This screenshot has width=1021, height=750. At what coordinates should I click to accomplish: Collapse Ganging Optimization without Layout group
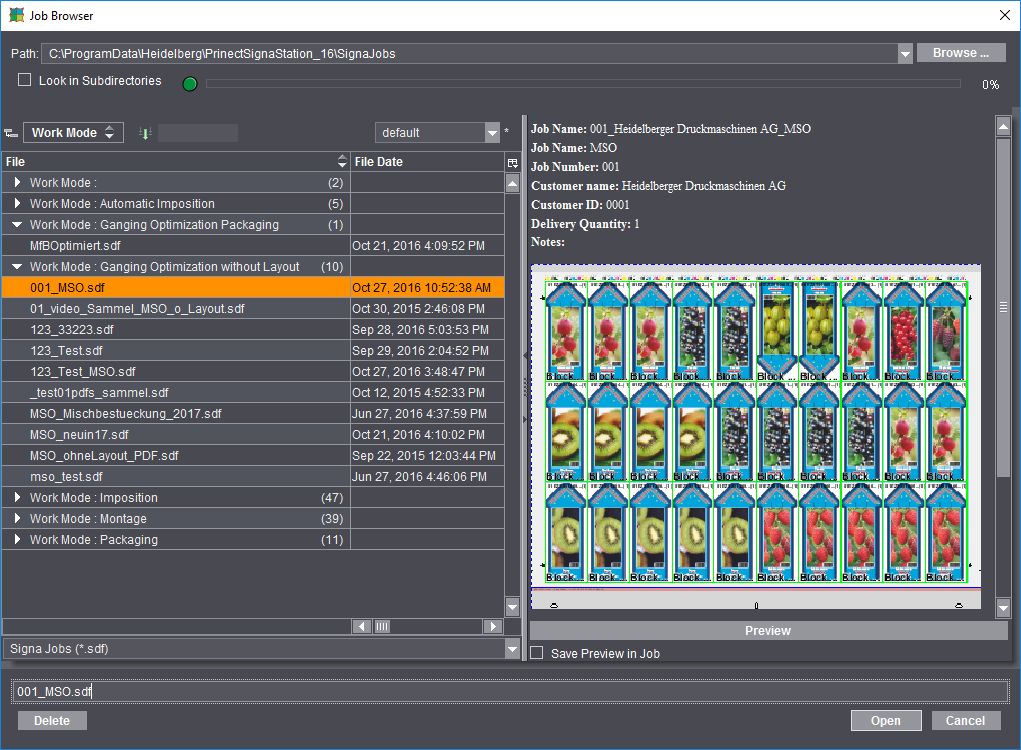point(17,267)
